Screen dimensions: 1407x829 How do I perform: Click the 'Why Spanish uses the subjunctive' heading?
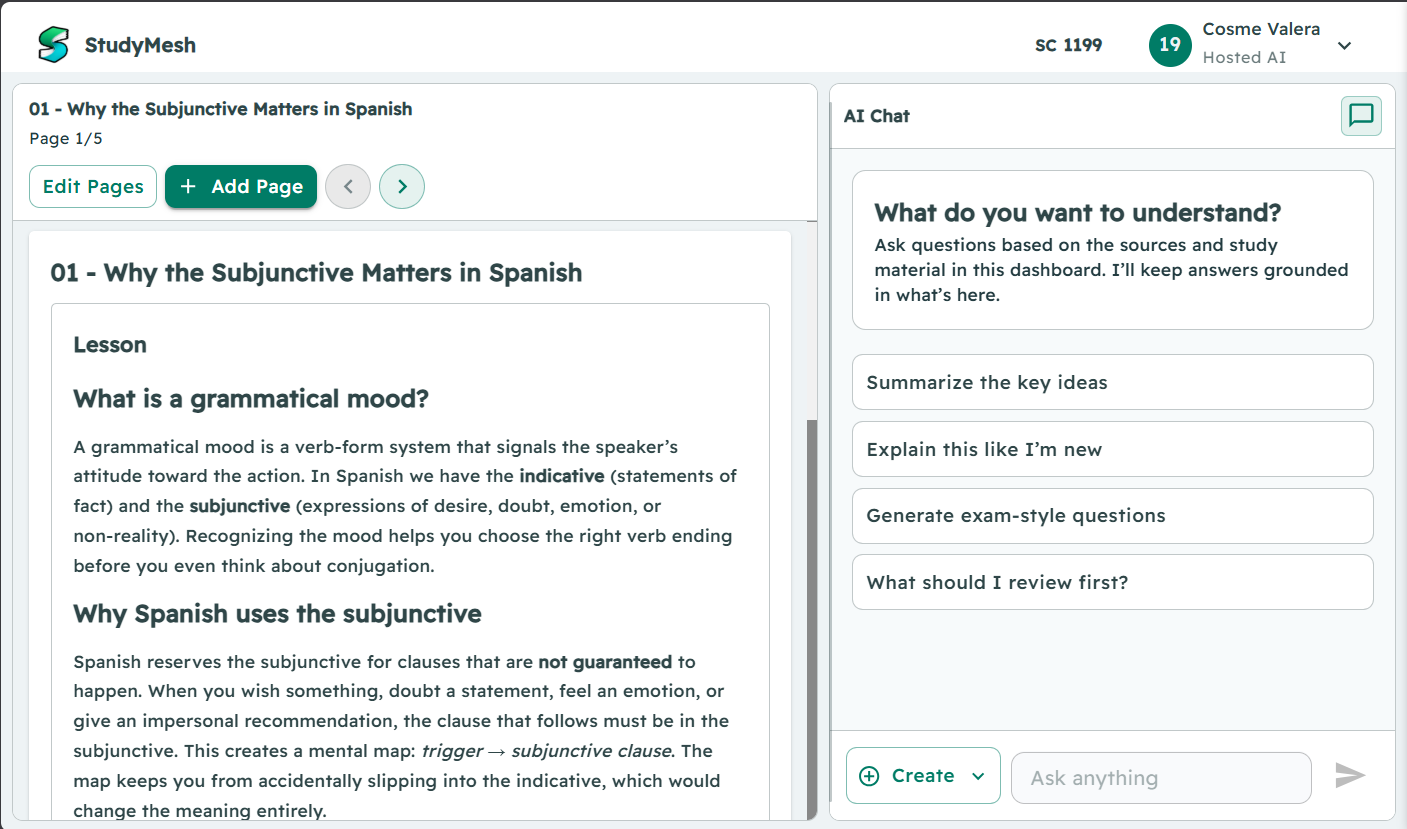277,613
